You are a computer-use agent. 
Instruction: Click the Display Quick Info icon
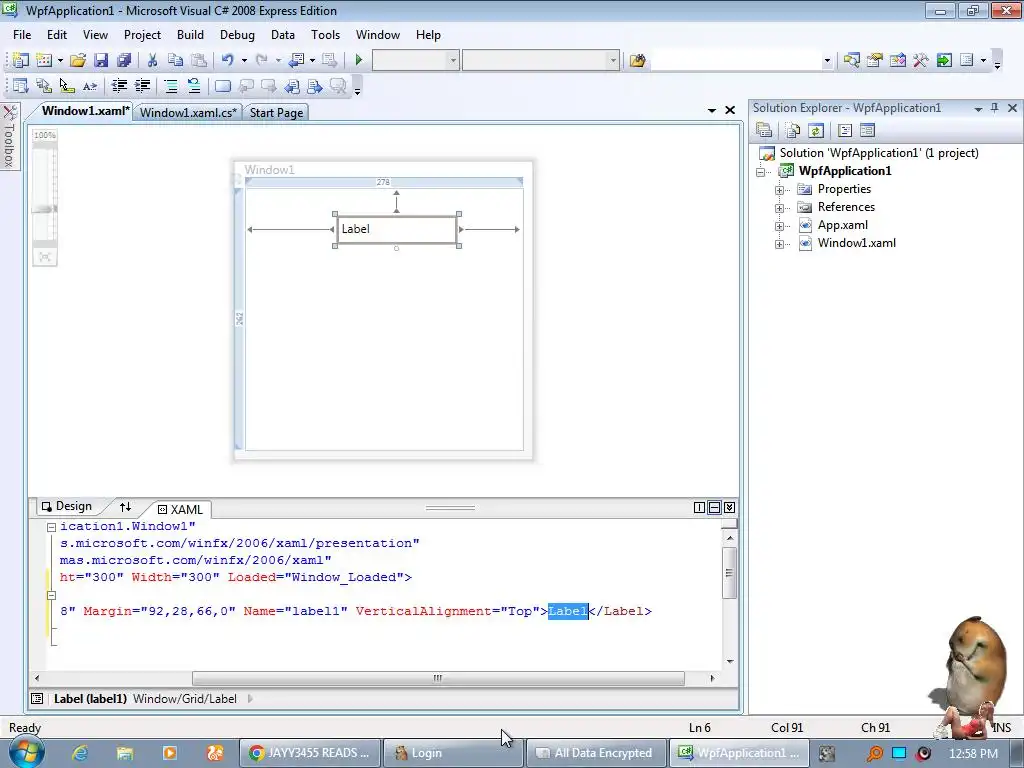[x=67, y=86]
